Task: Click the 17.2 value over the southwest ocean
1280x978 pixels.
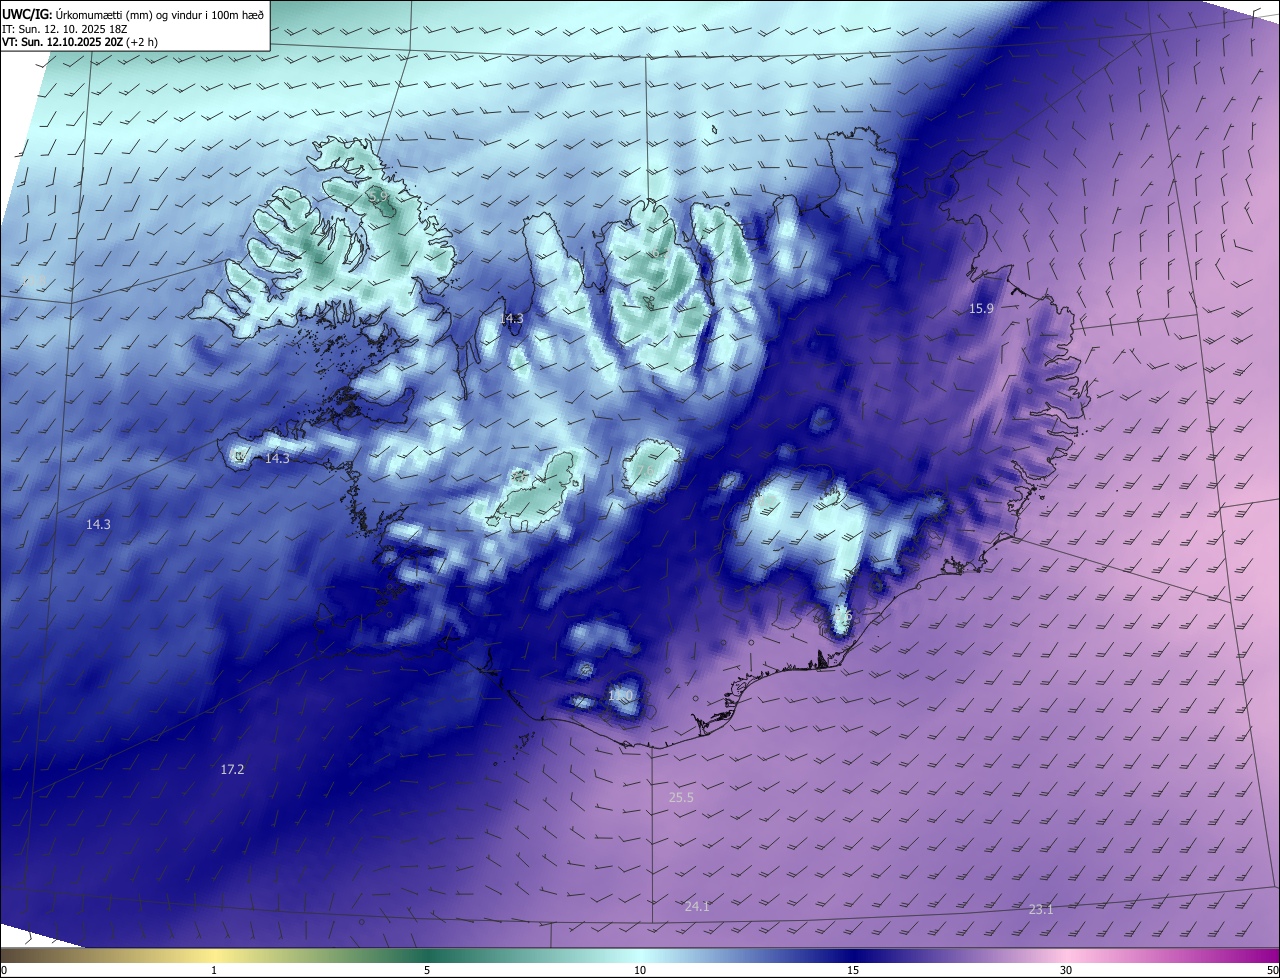Action: pos(232,769)
